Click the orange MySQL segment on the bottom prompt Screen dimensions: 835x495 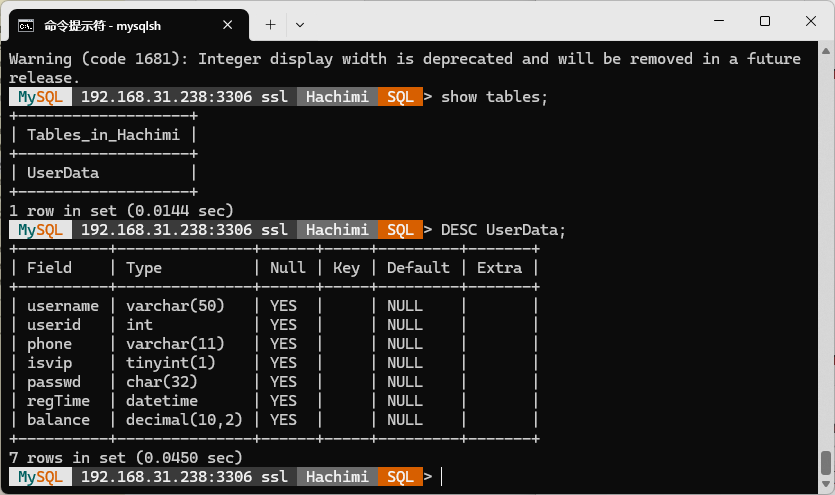pyautogui.click(x=40, y=477)
